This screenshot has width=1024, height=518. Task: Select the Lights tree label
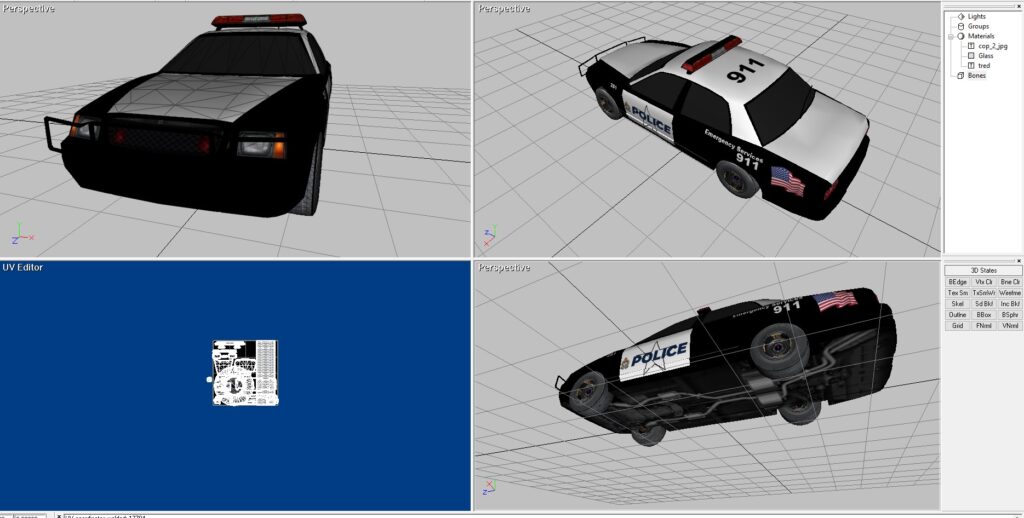pos(977,16)
